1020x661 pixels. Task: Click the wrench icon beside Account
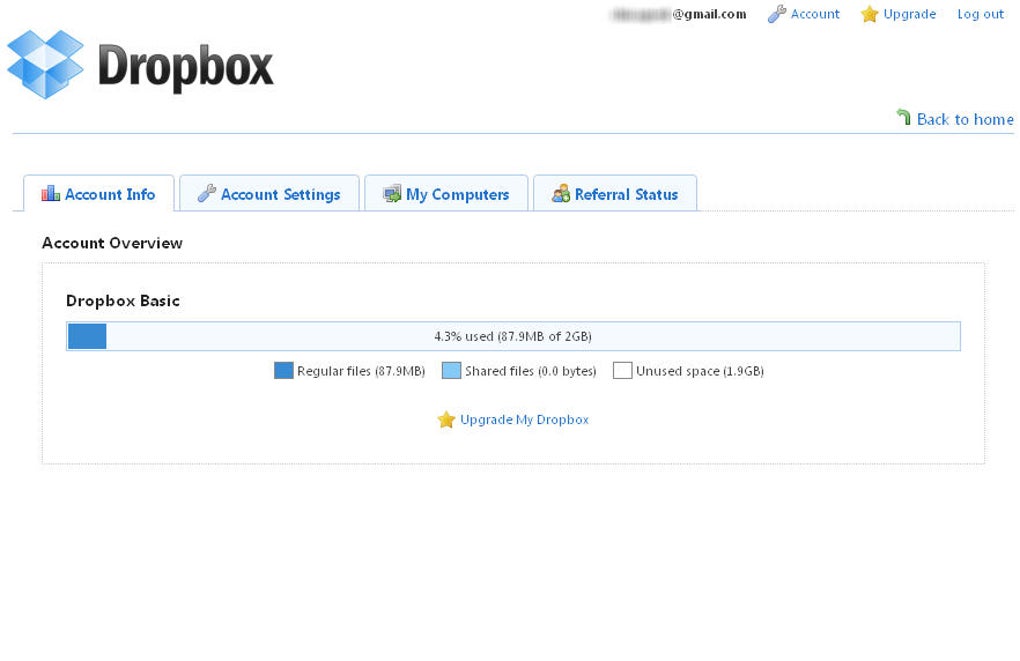click(777, 14)
